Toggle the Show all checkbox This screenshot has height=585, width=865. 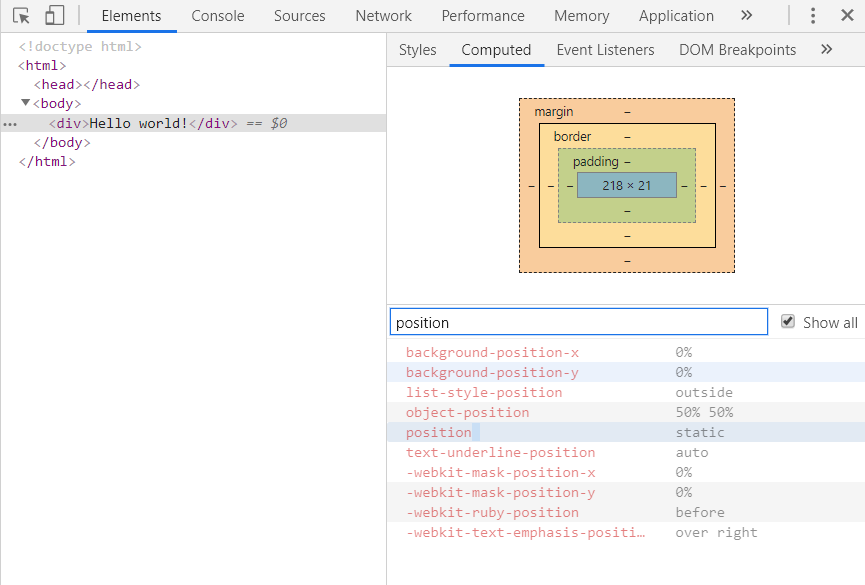point(788,321)
